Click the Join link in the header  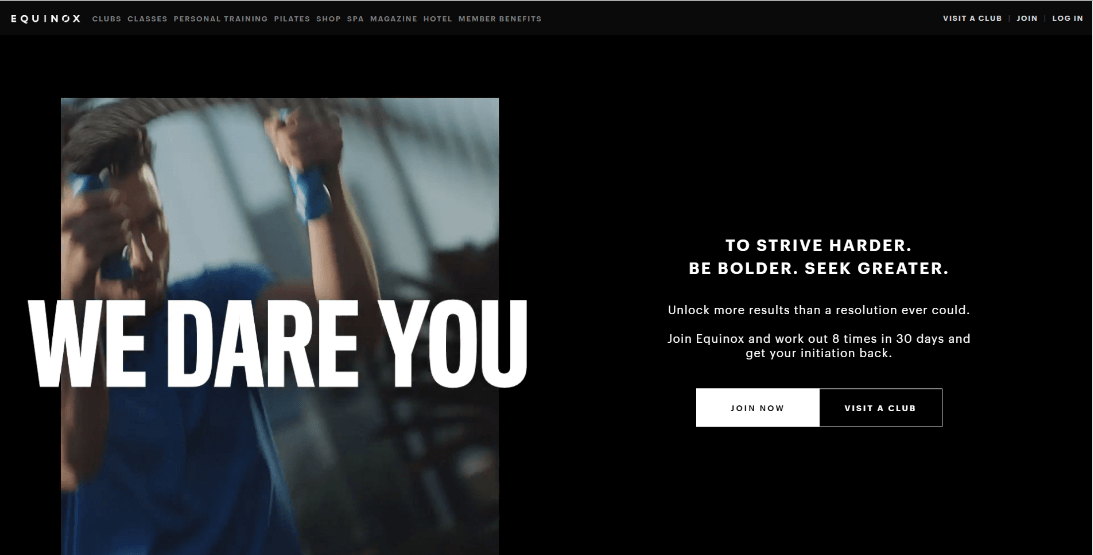click(1027, 19)
